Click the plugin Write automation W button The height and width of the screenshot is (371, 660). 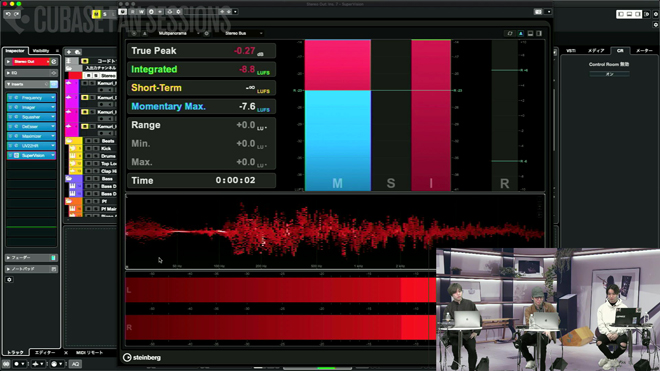click(x=141, y=12)
